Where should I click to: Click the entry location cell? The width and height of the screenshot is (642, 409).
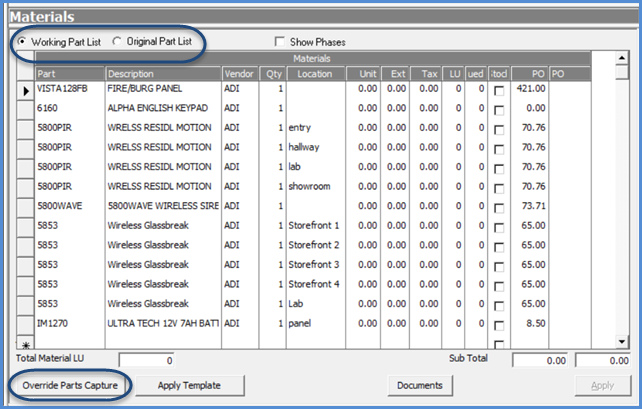click(x=316, y=128)
